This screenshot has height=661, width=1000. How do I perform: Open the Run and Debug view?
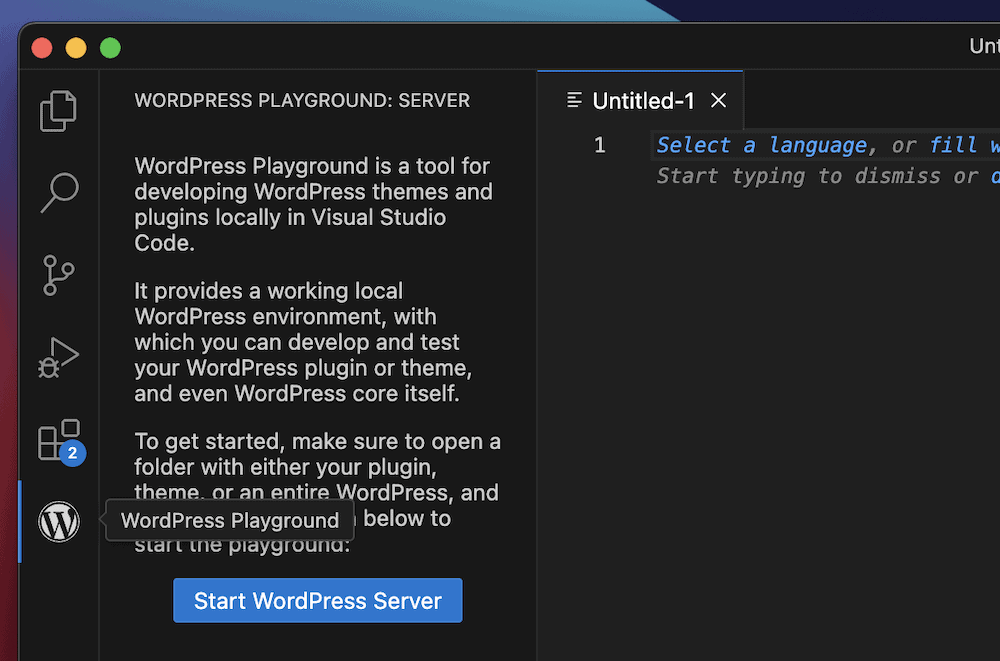click(x=58, y=356)
